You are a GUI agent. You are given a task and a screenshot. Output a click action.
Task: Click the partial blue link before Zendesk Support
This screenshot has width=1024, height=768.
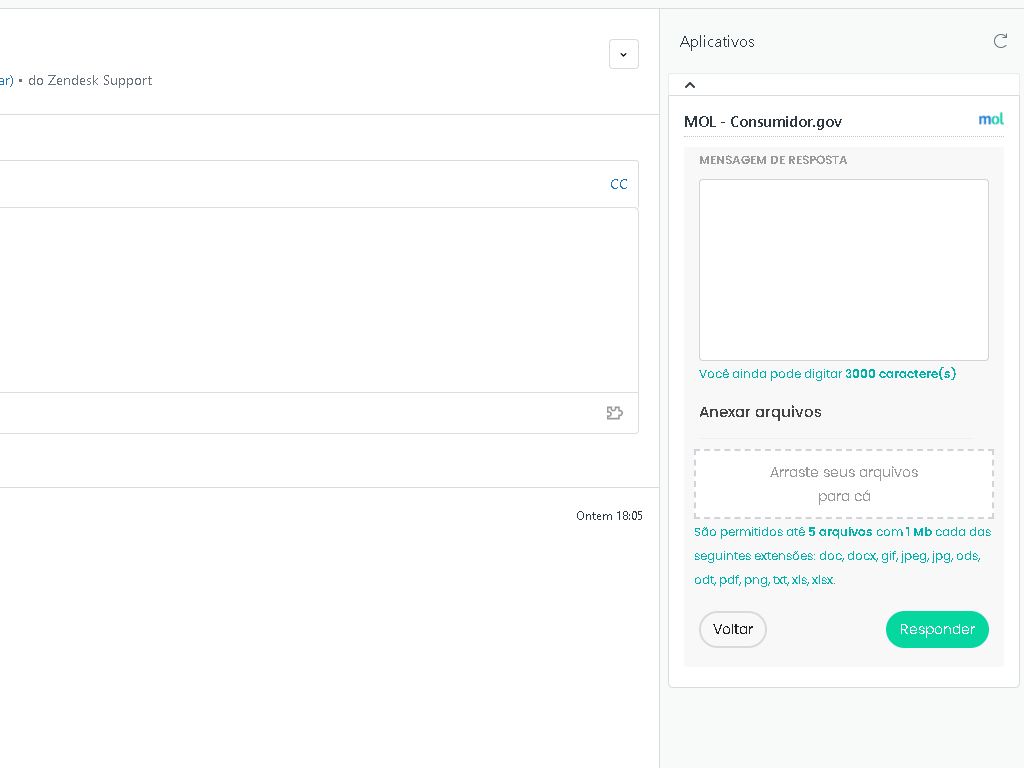[x=6, y=80]
